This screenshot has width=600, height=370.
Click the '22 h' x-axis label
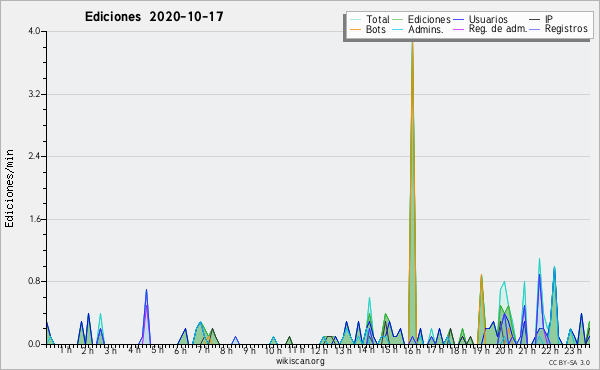point(550,350)
